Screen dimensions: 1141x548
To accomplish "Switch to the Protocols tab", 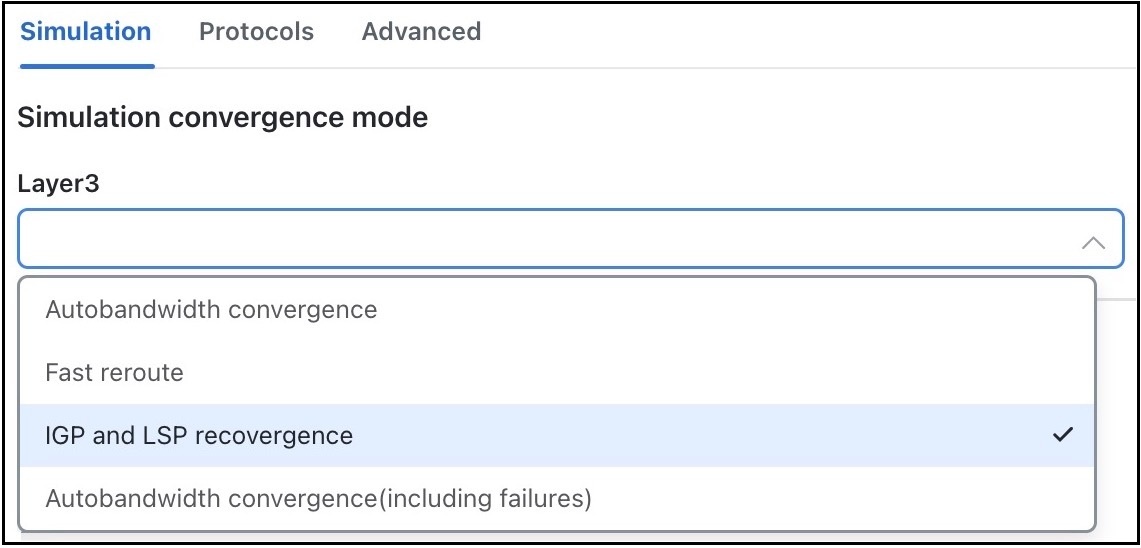I will tap(256, 32).
